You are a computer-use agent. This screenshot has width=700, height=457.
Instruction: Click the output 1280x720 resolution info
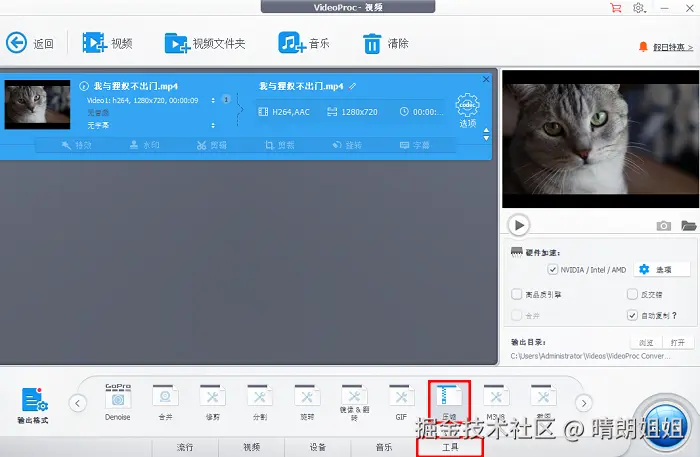point(352,112)
